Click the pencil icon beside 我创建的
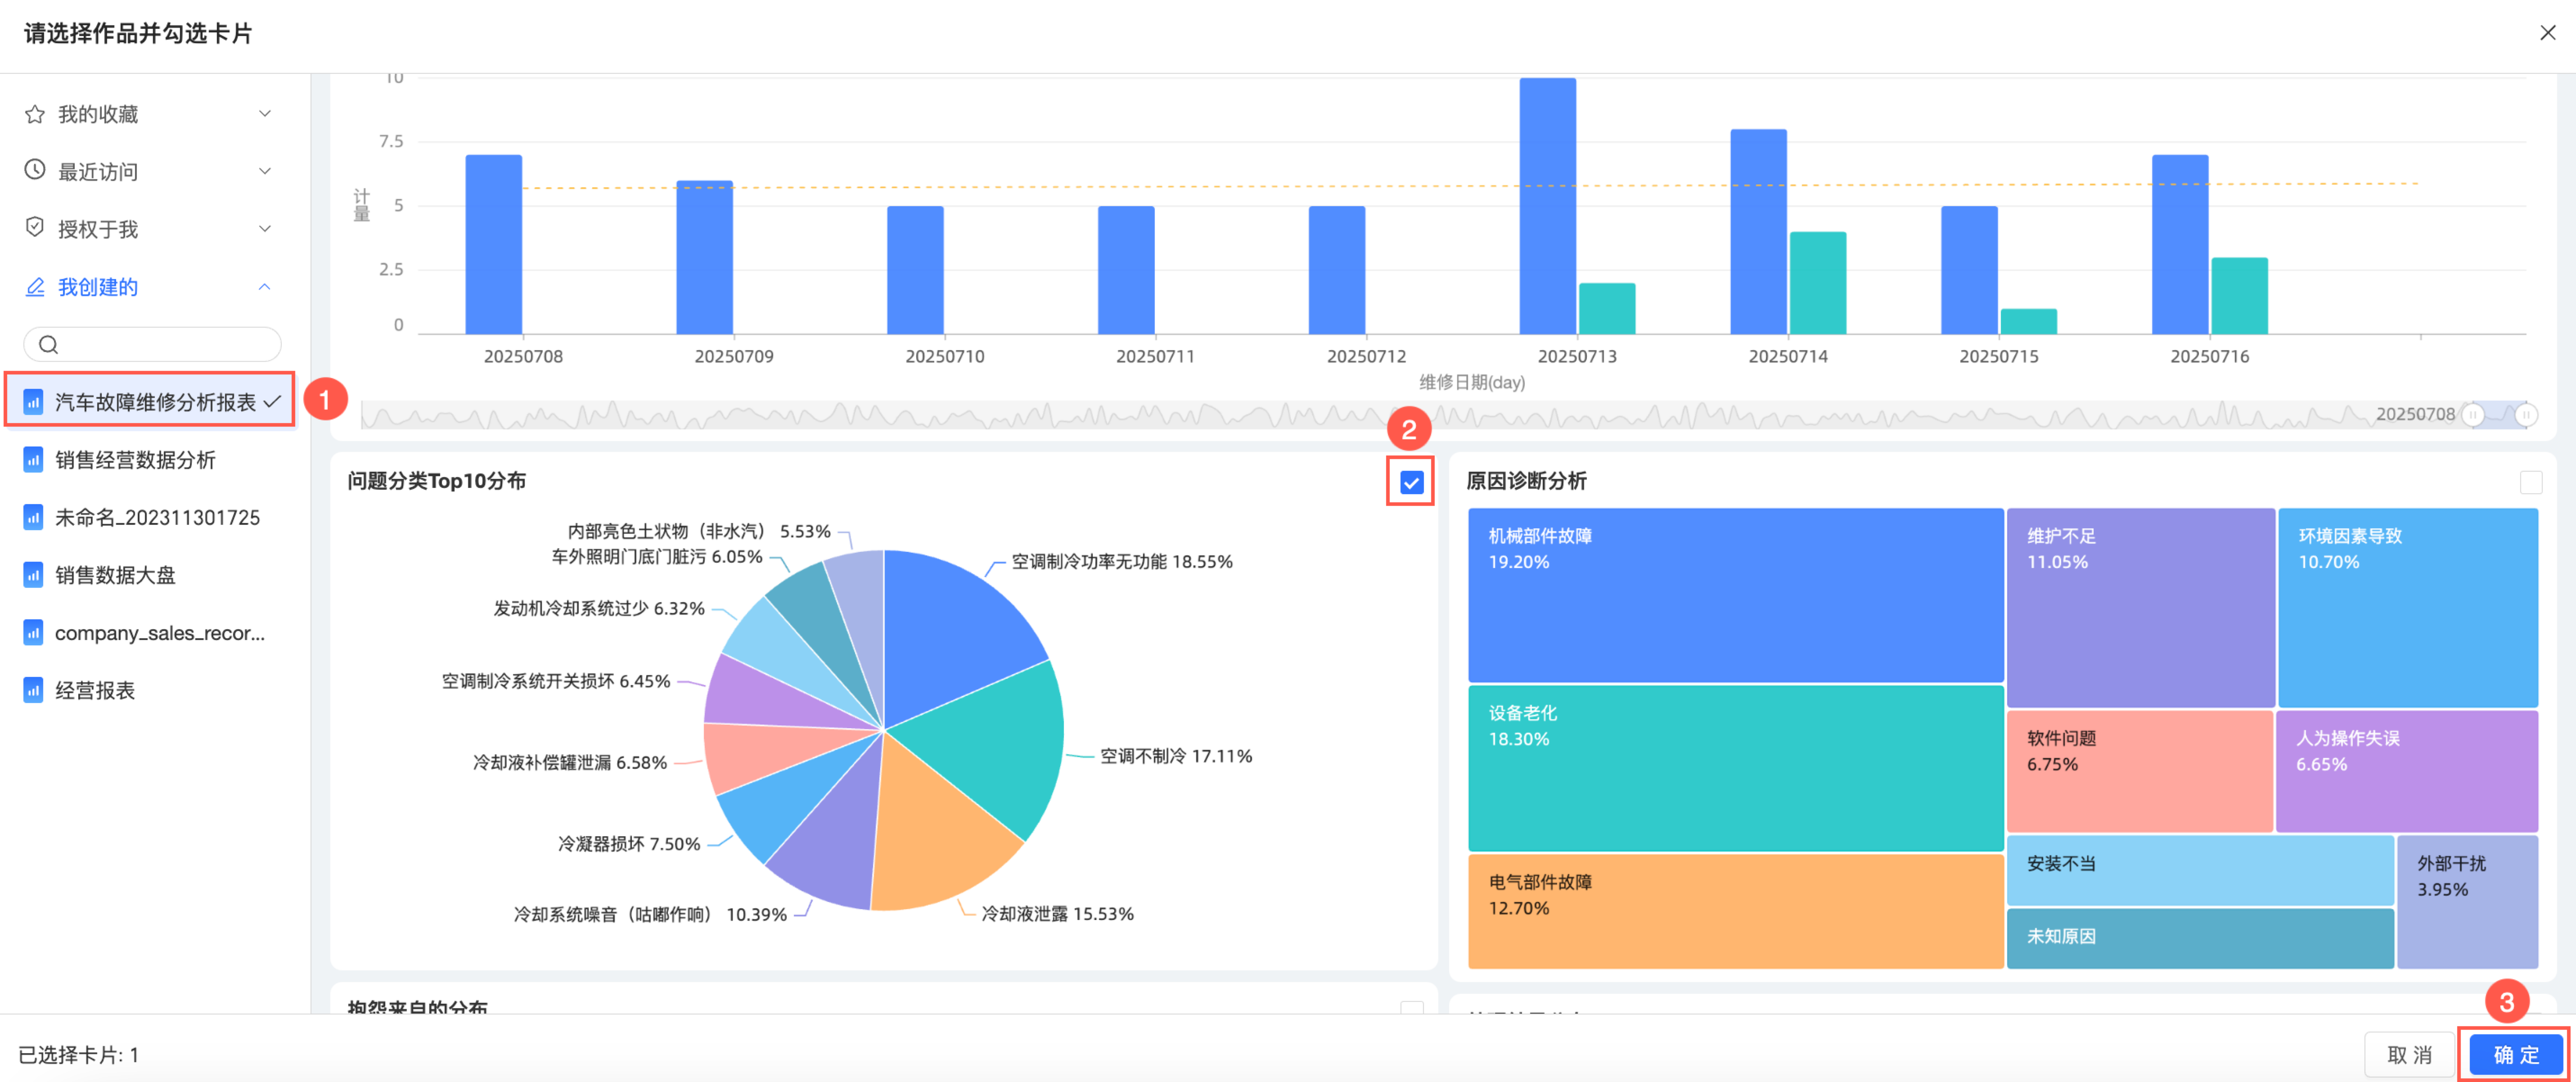The image size is (2576, 1082). (35, 287)
